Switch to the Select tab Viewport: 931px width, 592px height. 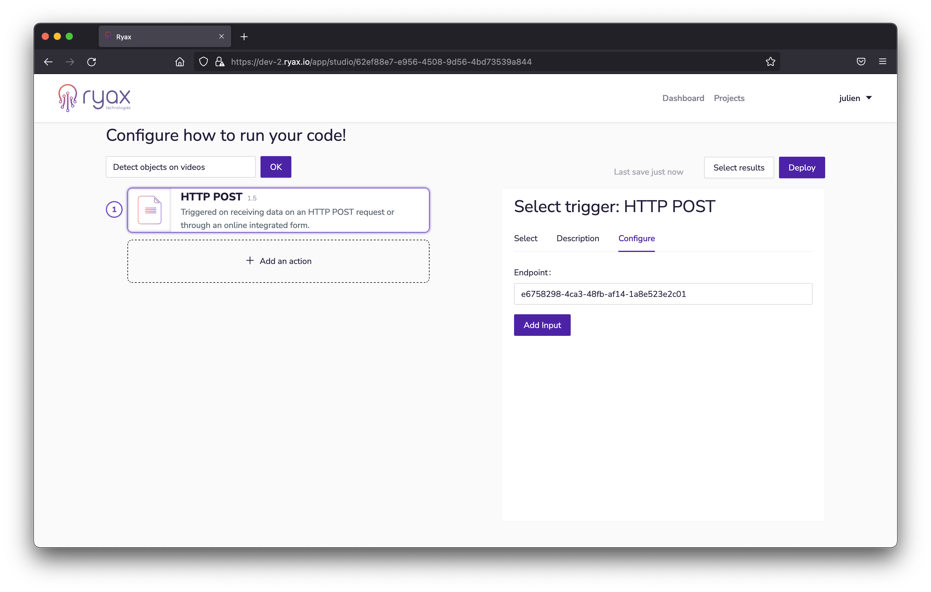[x=525, y=239]
